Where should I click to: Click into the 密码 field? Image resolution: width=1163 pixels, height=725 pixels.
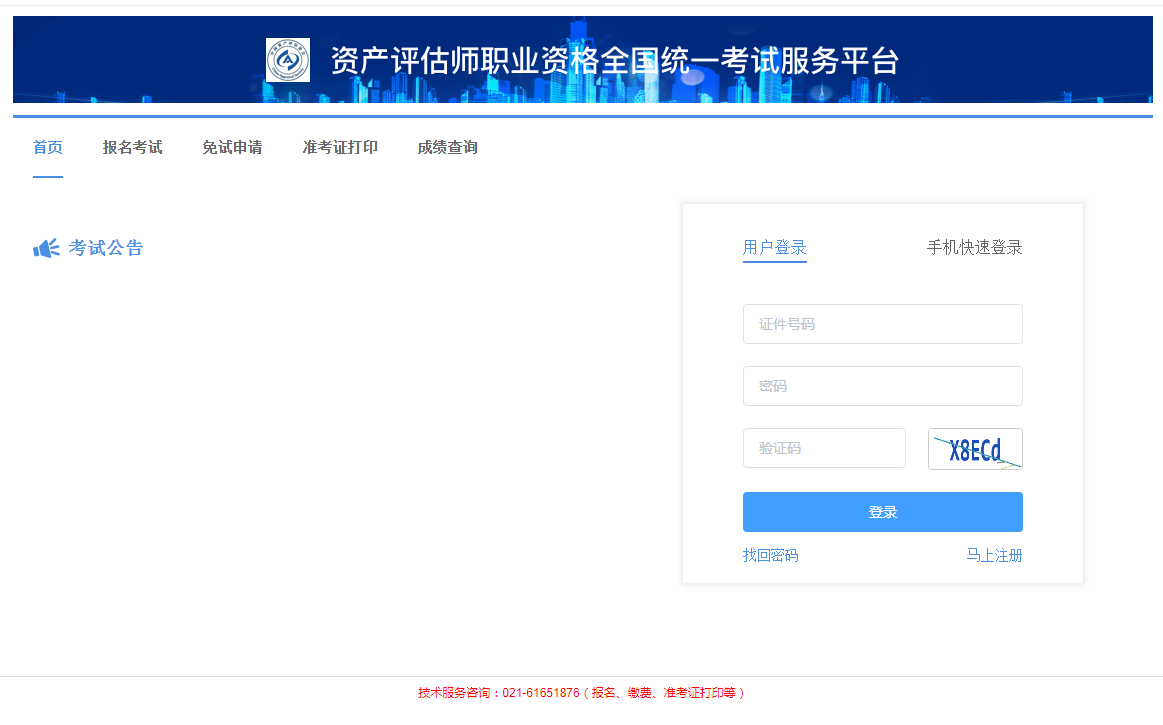click(x=882, y=386)
